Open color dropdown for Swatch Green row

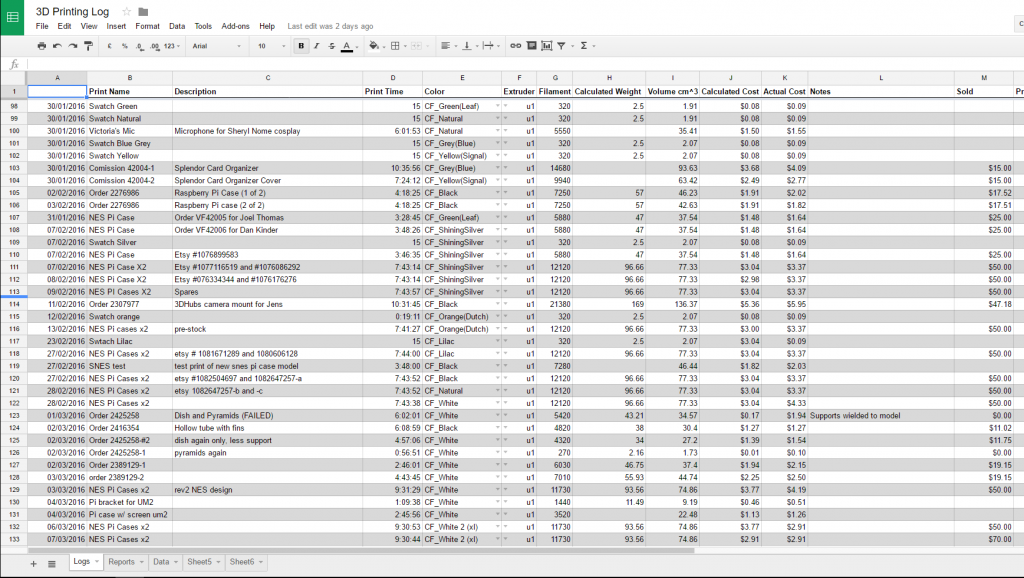(497, 106)
